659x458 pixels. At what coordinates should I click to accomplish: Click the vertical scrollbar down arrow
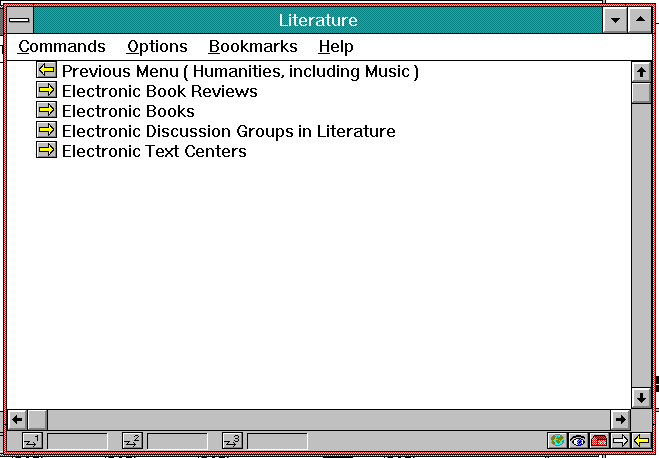641,397
